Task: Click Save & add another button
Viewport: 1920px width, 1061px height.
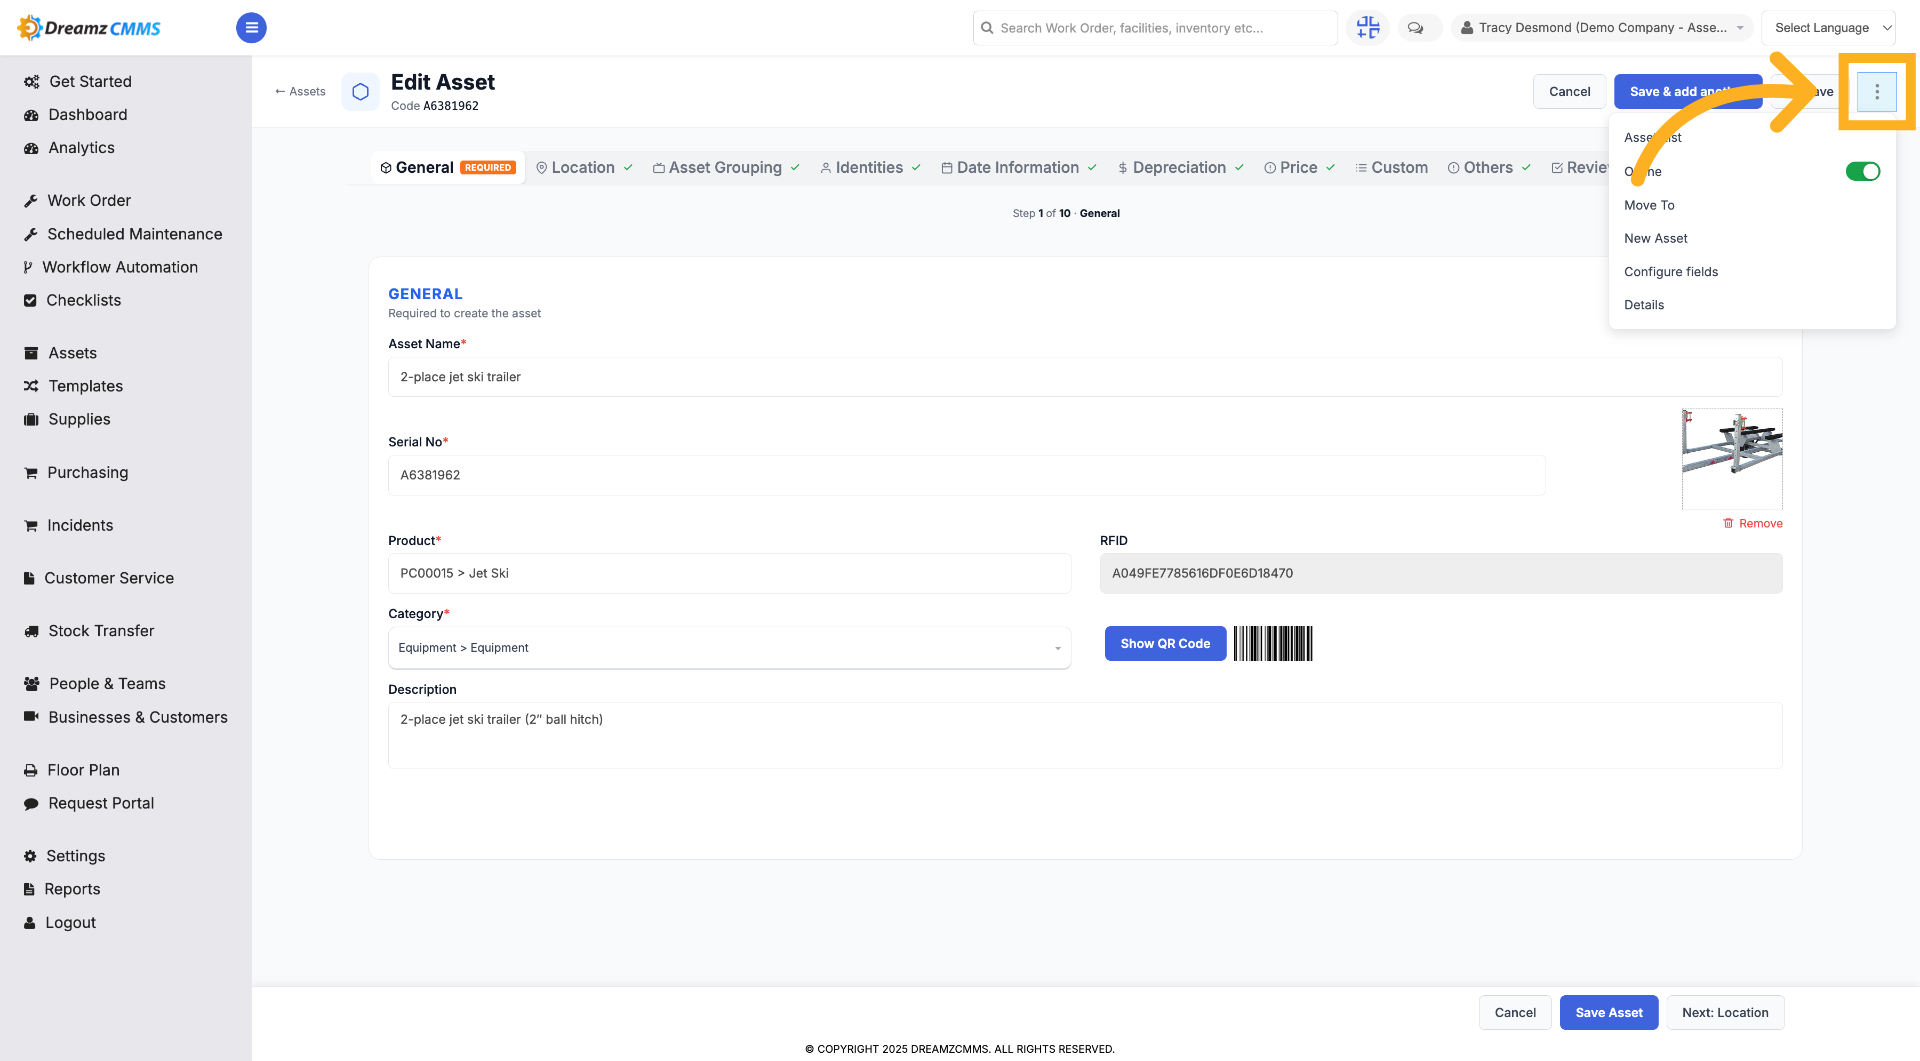Action: (x=1687, y=92)
